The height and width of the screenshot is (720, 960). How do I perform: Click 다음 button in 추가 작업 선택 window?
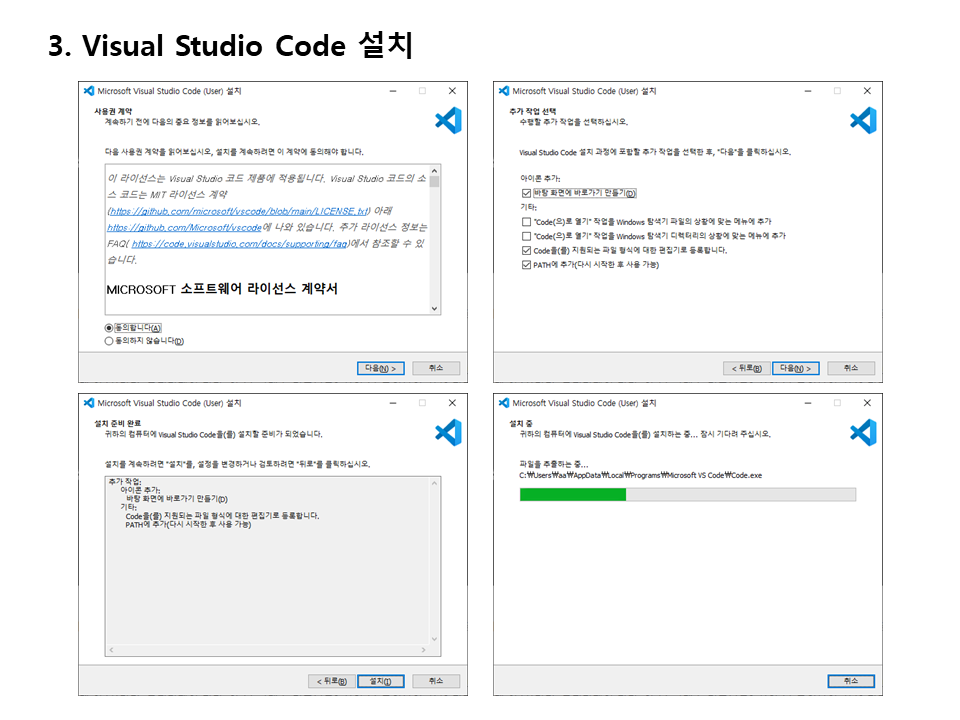pyautogui.click(x=796, y=368)
